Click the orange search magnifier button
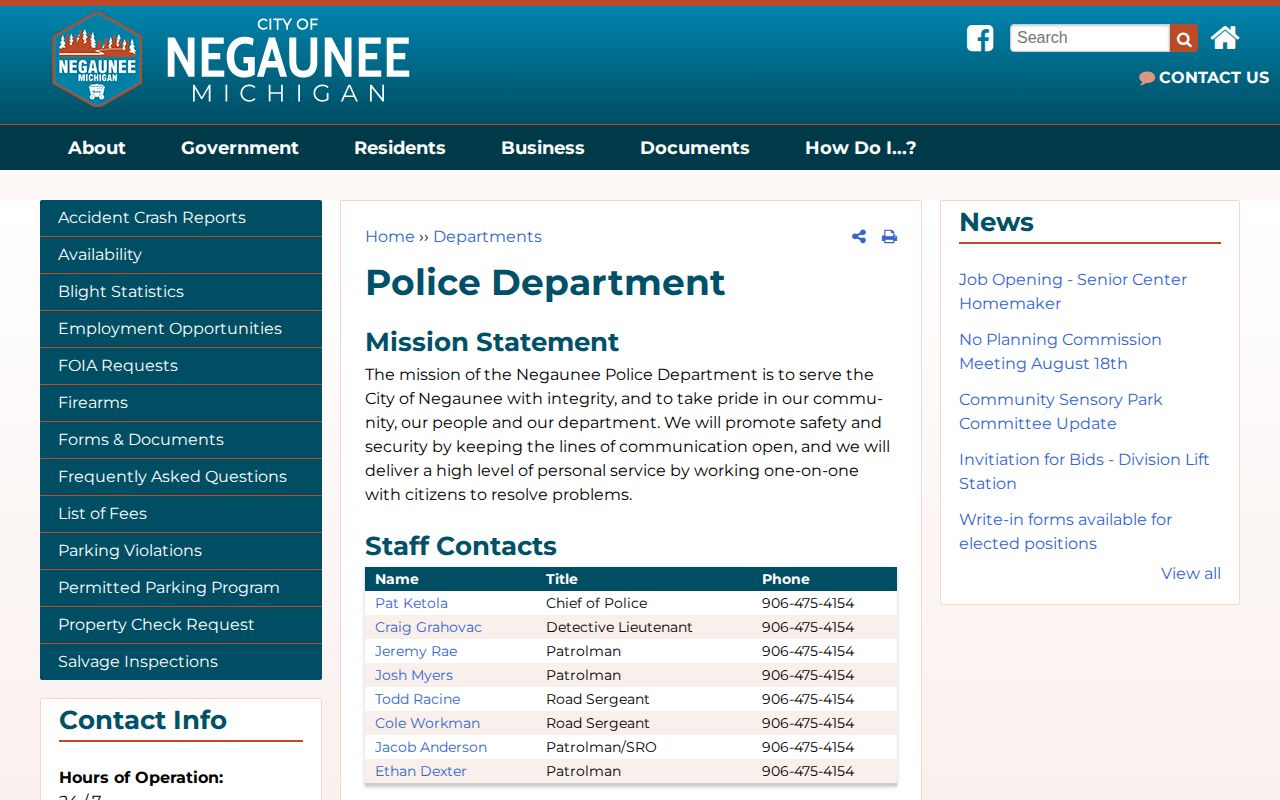The image size is (1280, 800). [1184, 38]
